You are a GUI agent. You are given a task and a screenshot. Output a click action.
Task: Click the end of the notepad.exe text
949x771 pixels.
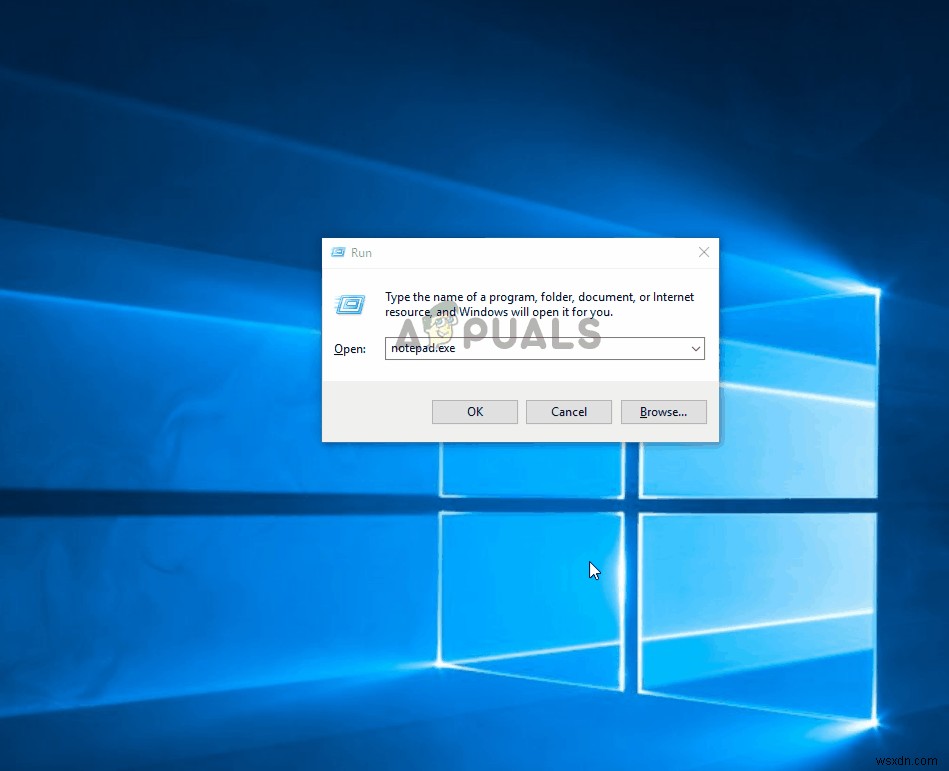[455, 348]
